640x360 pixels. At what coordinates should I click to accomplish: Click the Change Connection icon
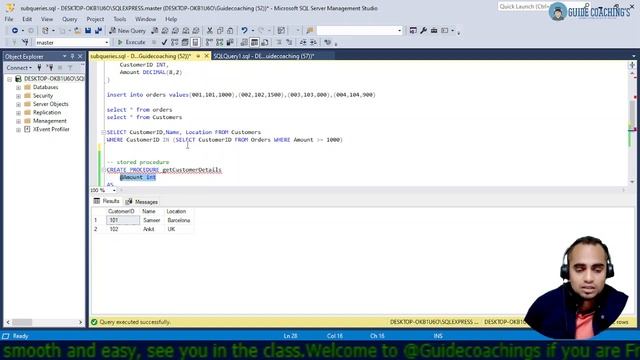coord(25,42)
